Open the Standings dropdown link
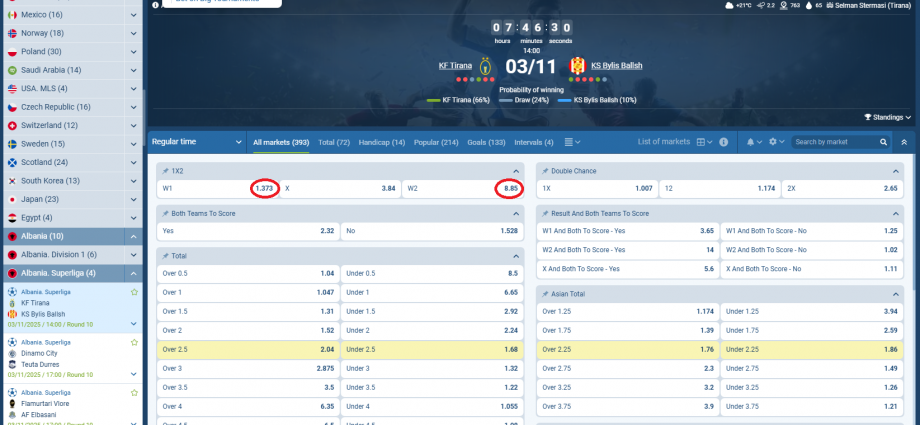 (x=887, y=117)
